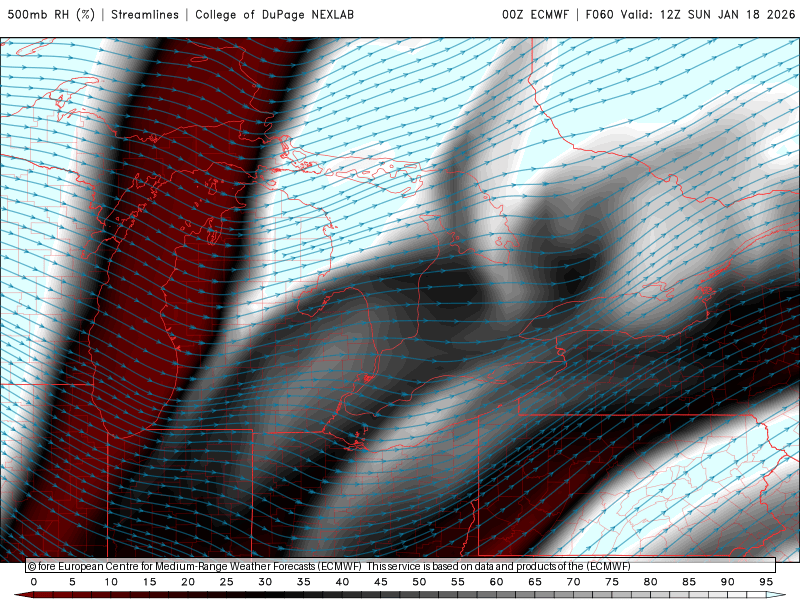Click the "30" label on the color scale

pos(265,582)
